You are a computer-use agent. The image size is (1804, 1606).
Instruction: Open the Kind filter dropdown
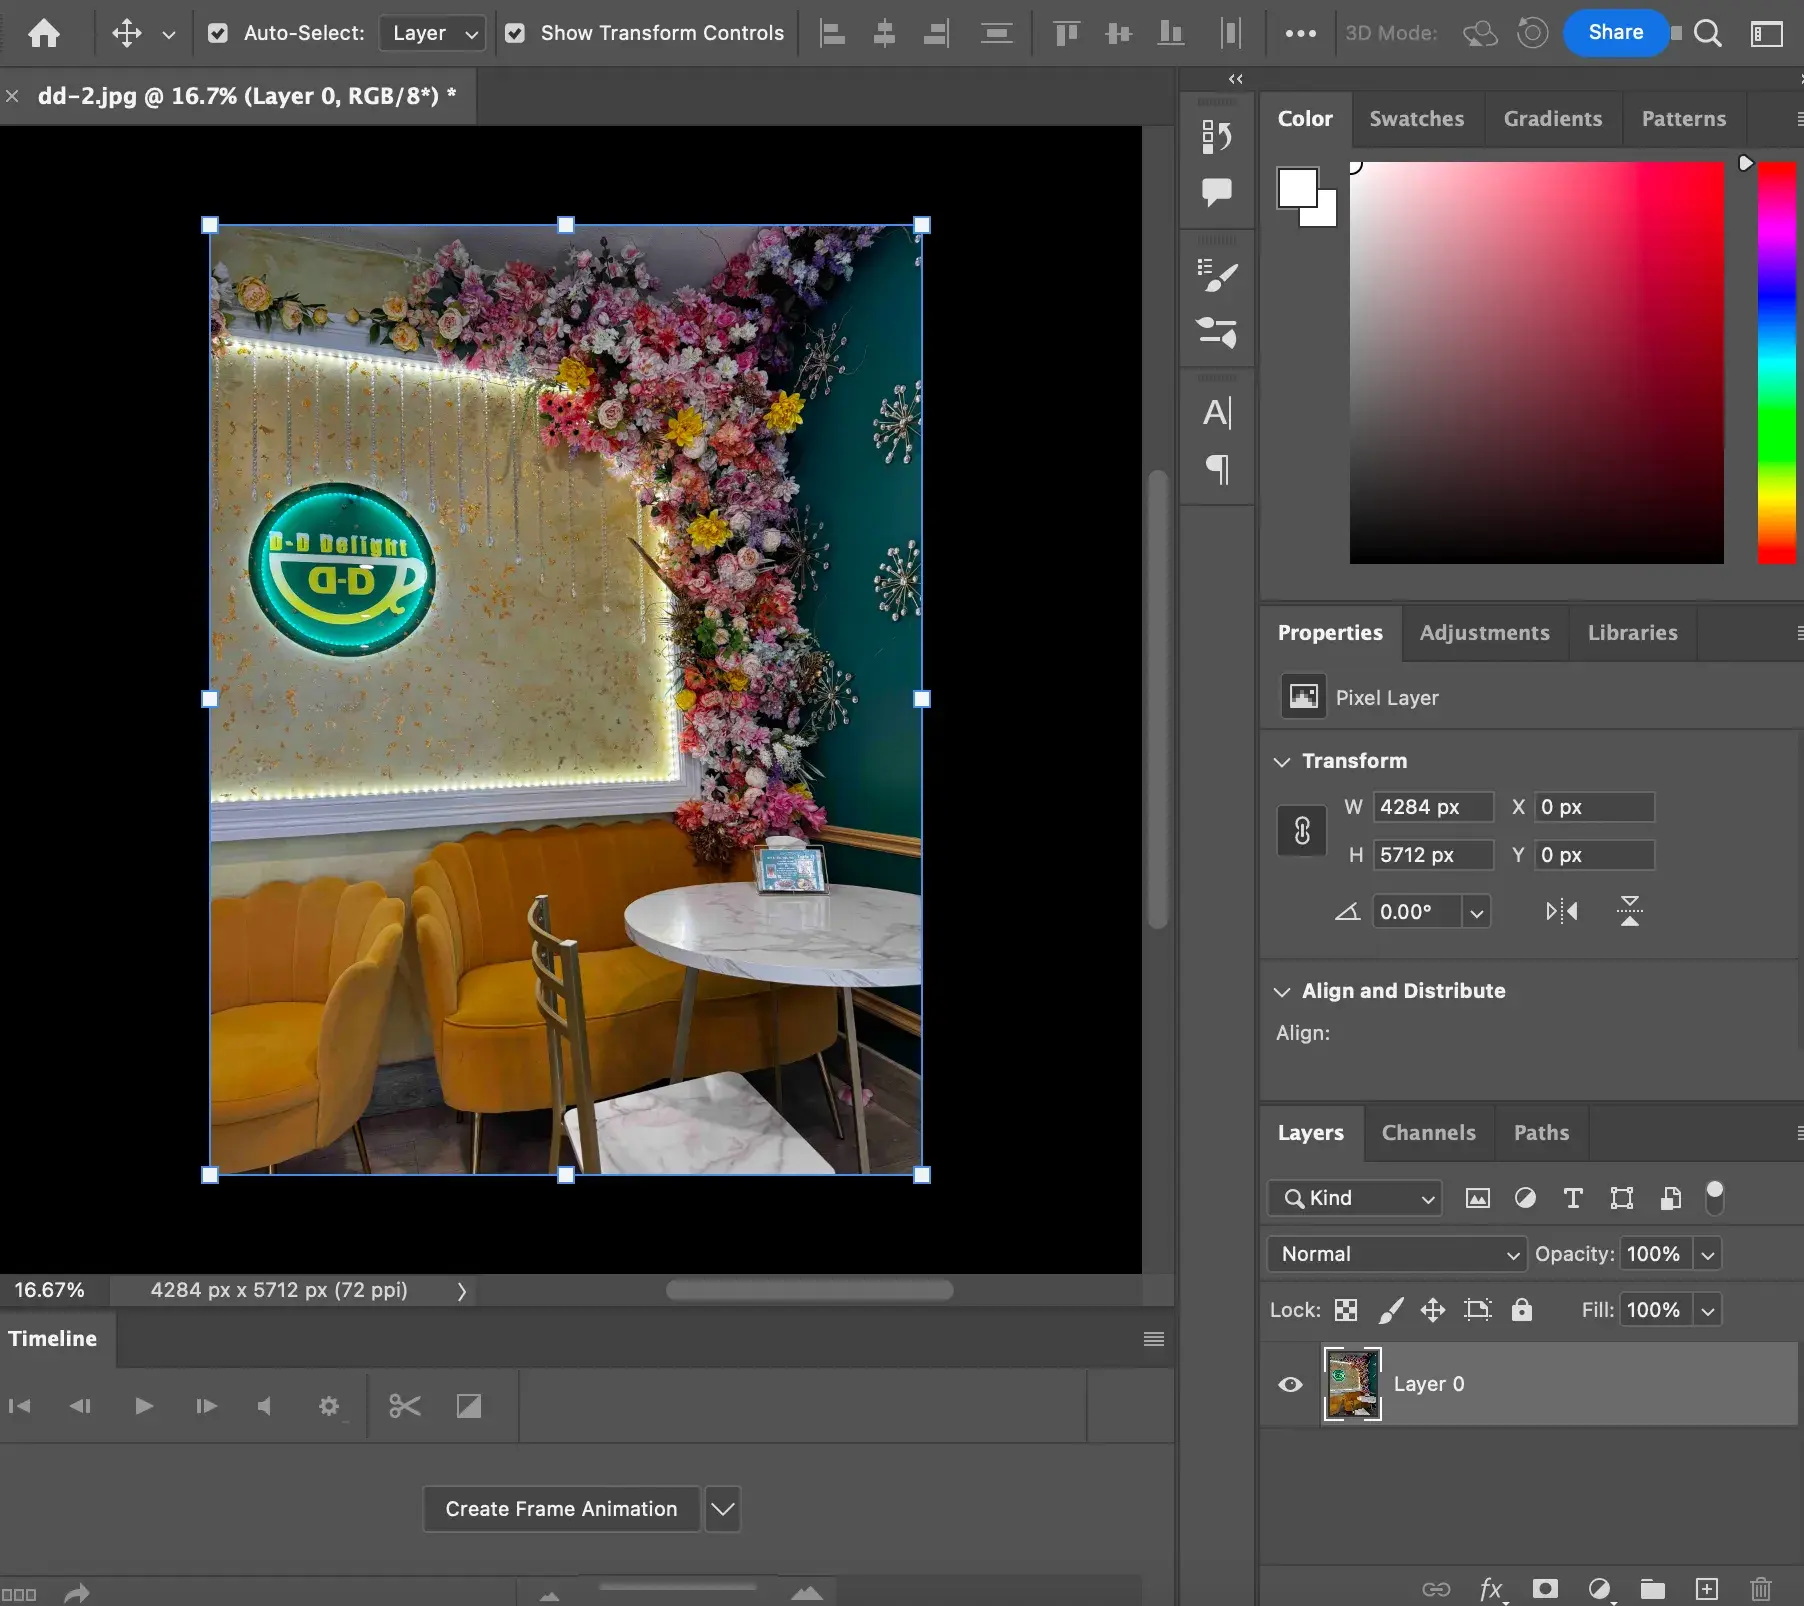tap(1353, 1197)
